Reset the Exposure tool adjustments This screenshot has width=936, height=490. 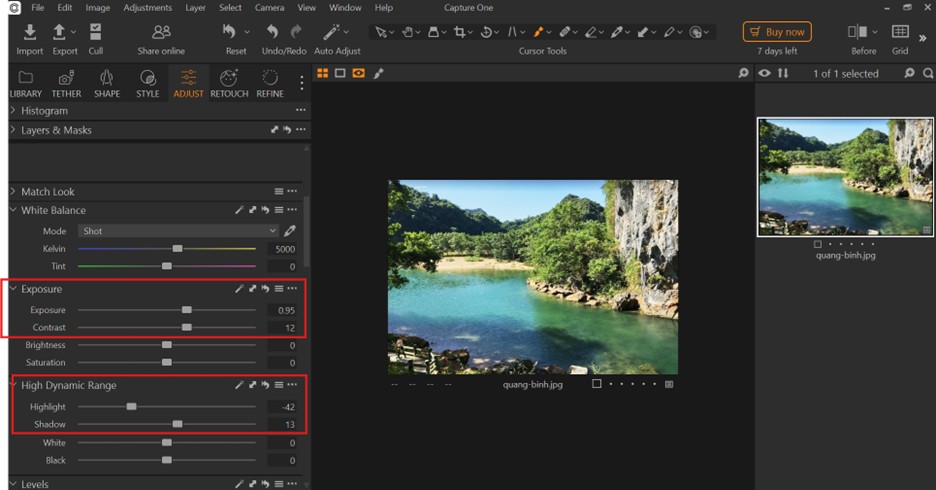(266, 289)
